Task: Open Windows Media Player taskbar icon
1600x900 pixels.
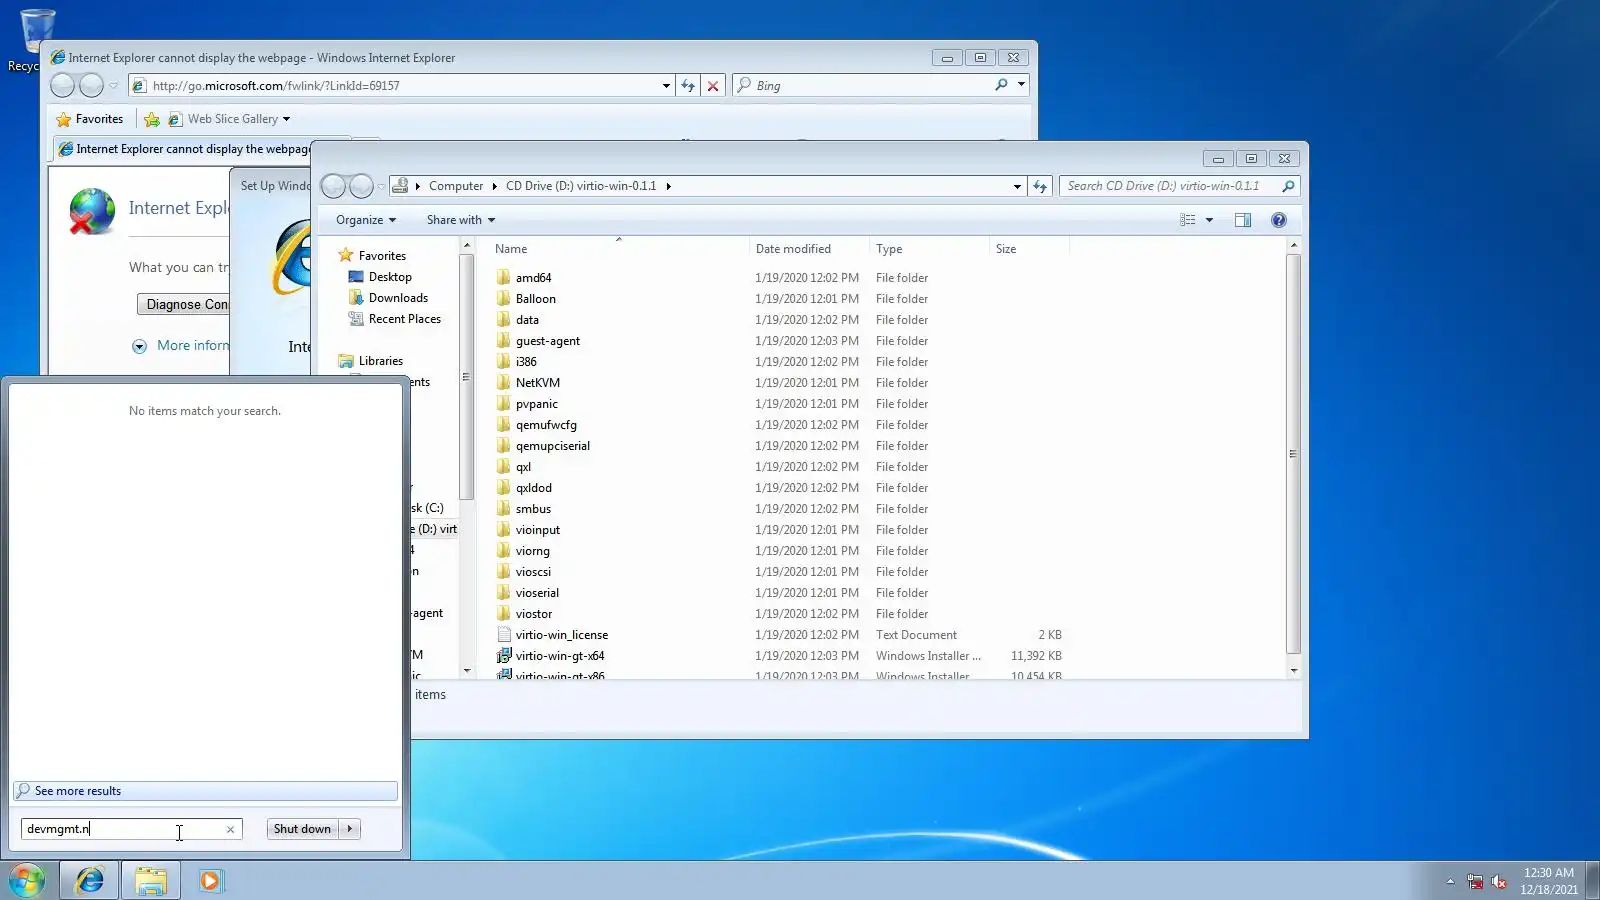Action: 210,880
